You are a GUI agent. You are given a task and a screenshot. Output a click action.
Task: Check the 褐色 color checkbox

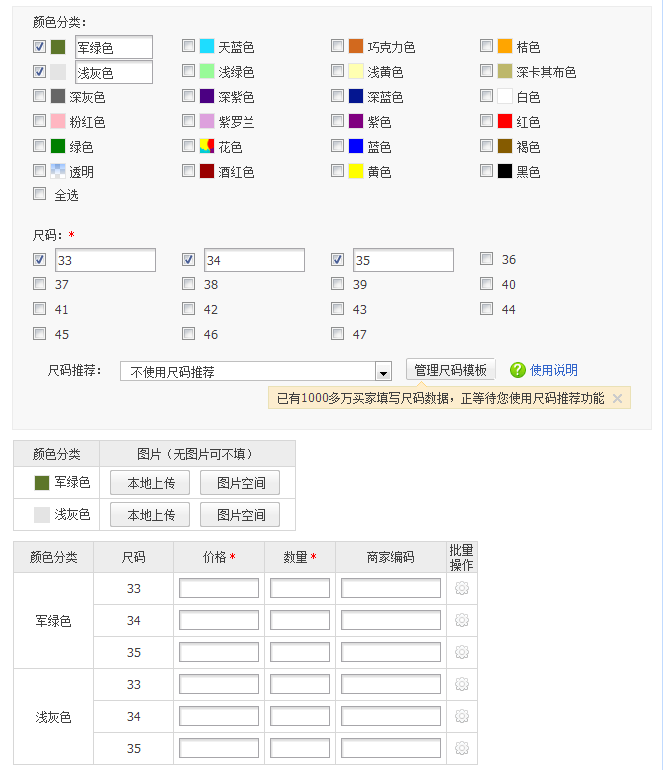point(486,145)
